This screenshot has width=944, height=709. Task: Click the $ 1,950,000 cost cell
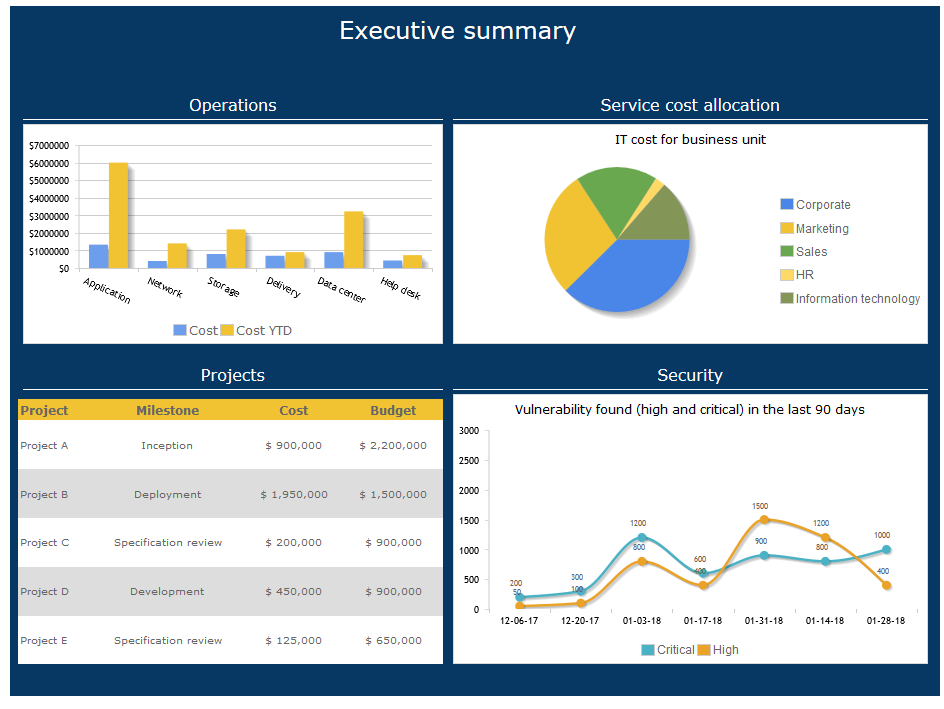point(294,495)
